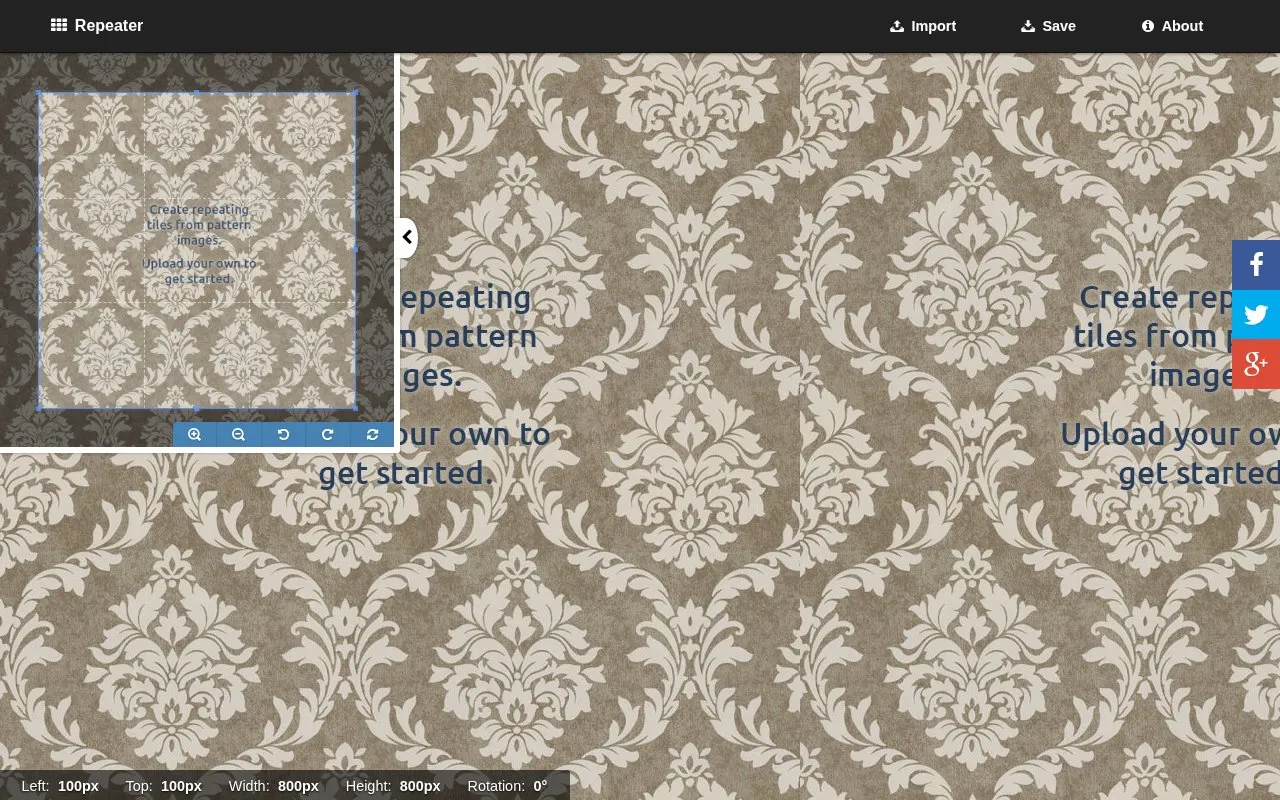Go to the Repeater home logo
Image resolution: width=1280 pixels, height=800 pixels.
click(97, 26)
